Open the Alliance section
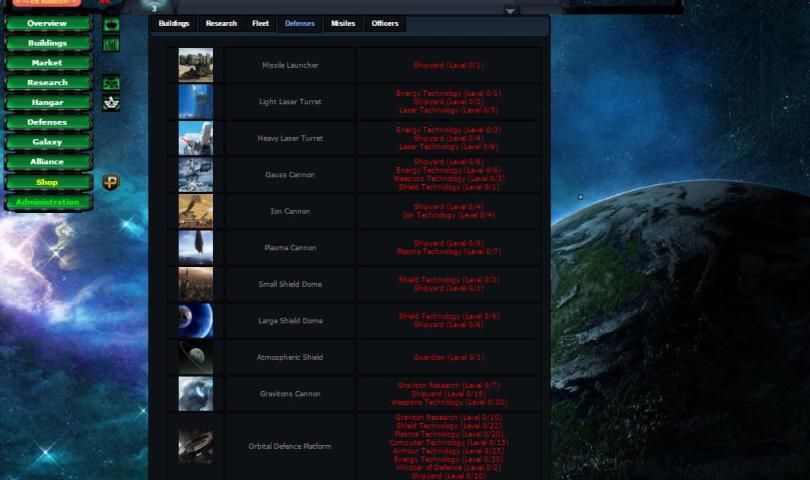 [x=47, y=162]
